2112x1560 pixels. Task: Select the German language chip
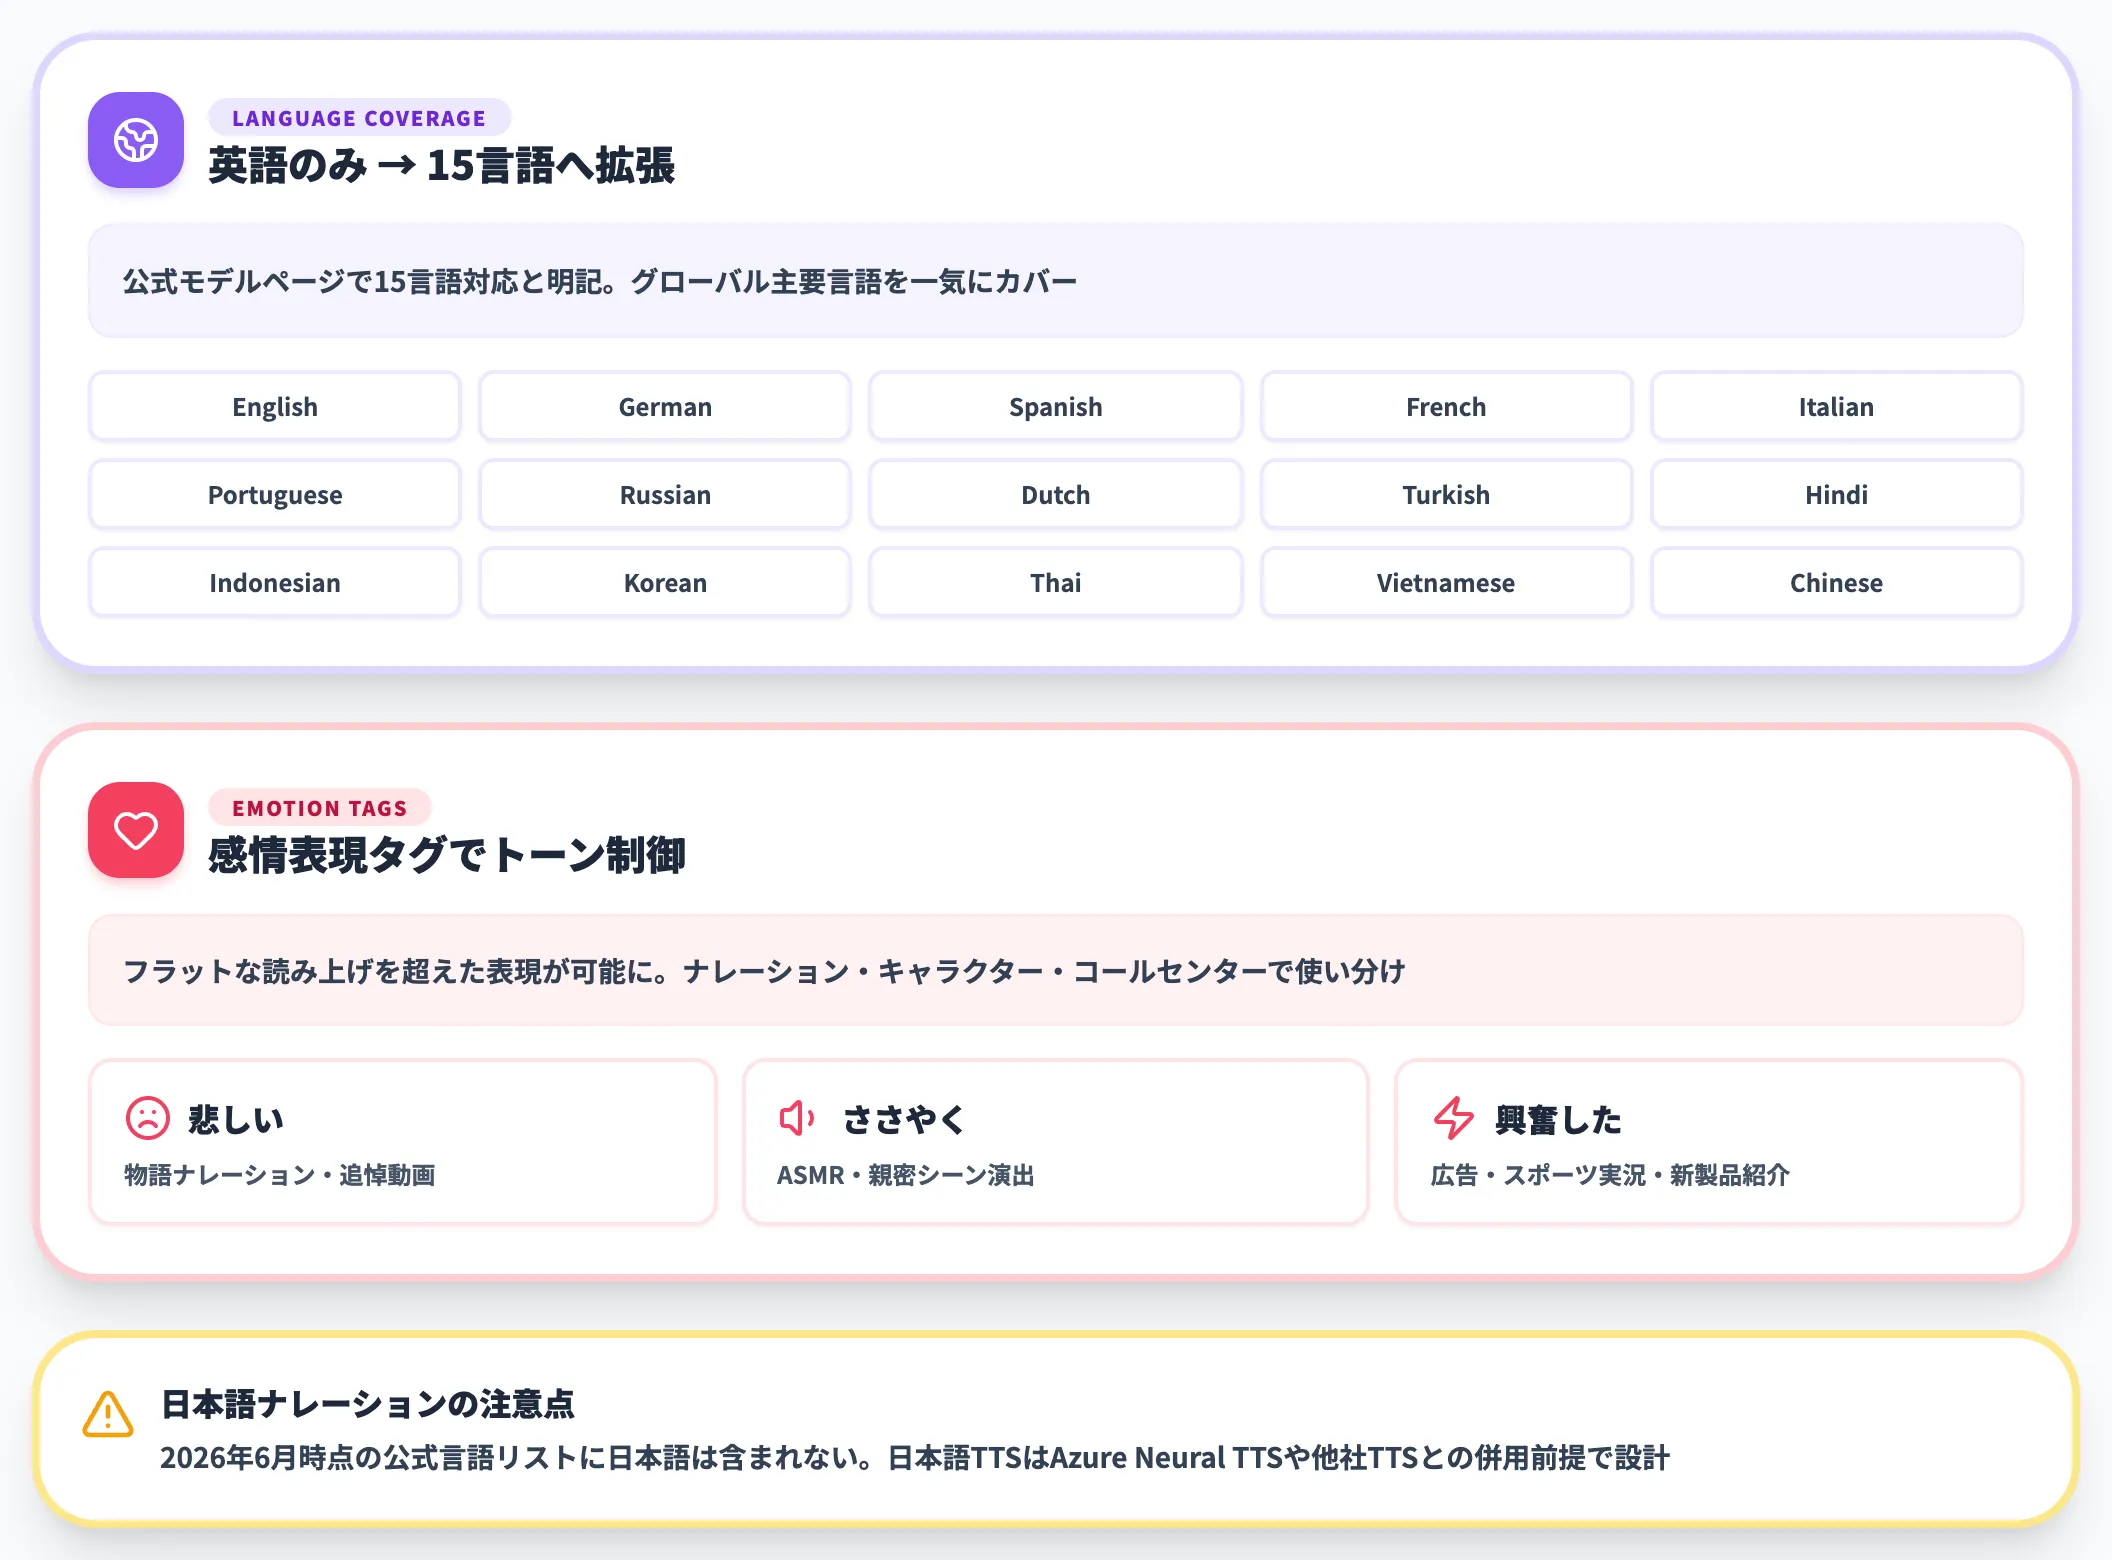click(x=665, y=407)
